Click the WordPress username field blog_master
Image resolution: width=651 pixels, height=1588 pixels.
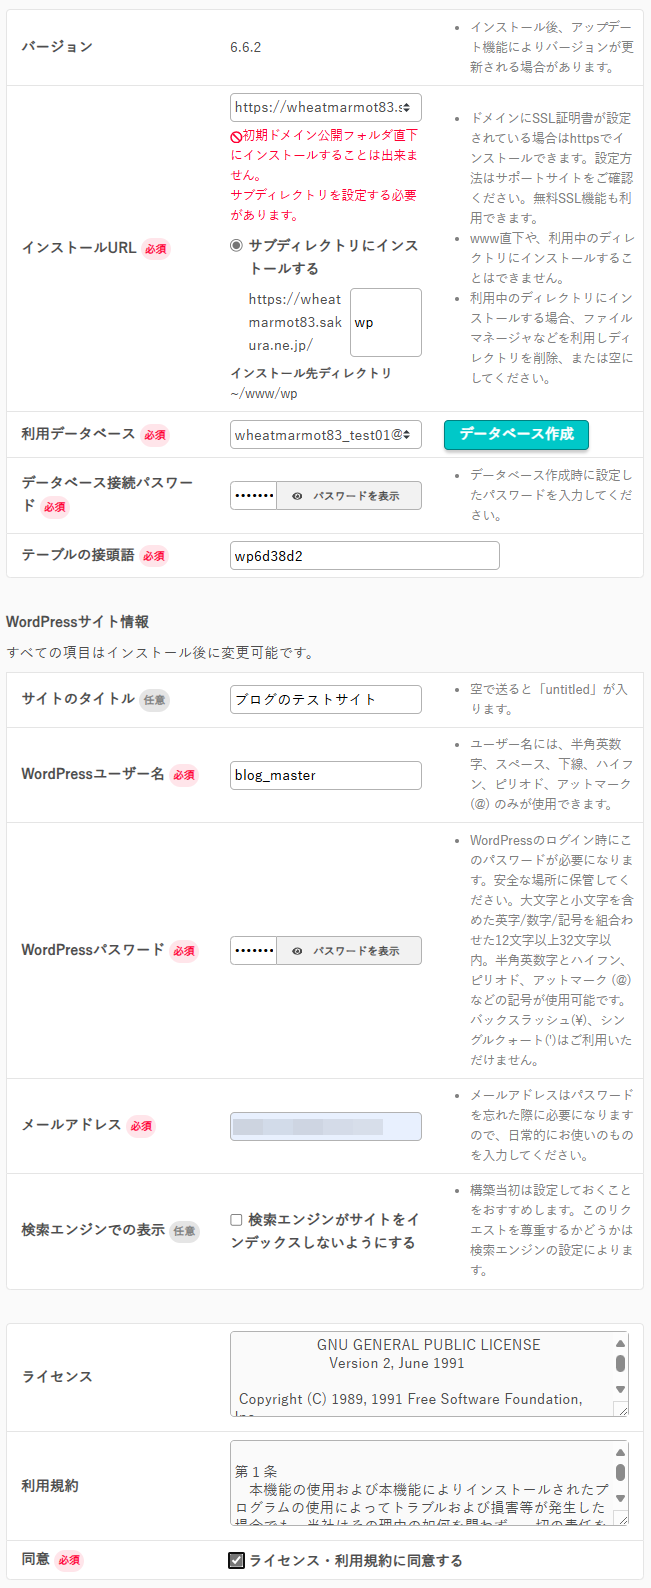[325, 775]
